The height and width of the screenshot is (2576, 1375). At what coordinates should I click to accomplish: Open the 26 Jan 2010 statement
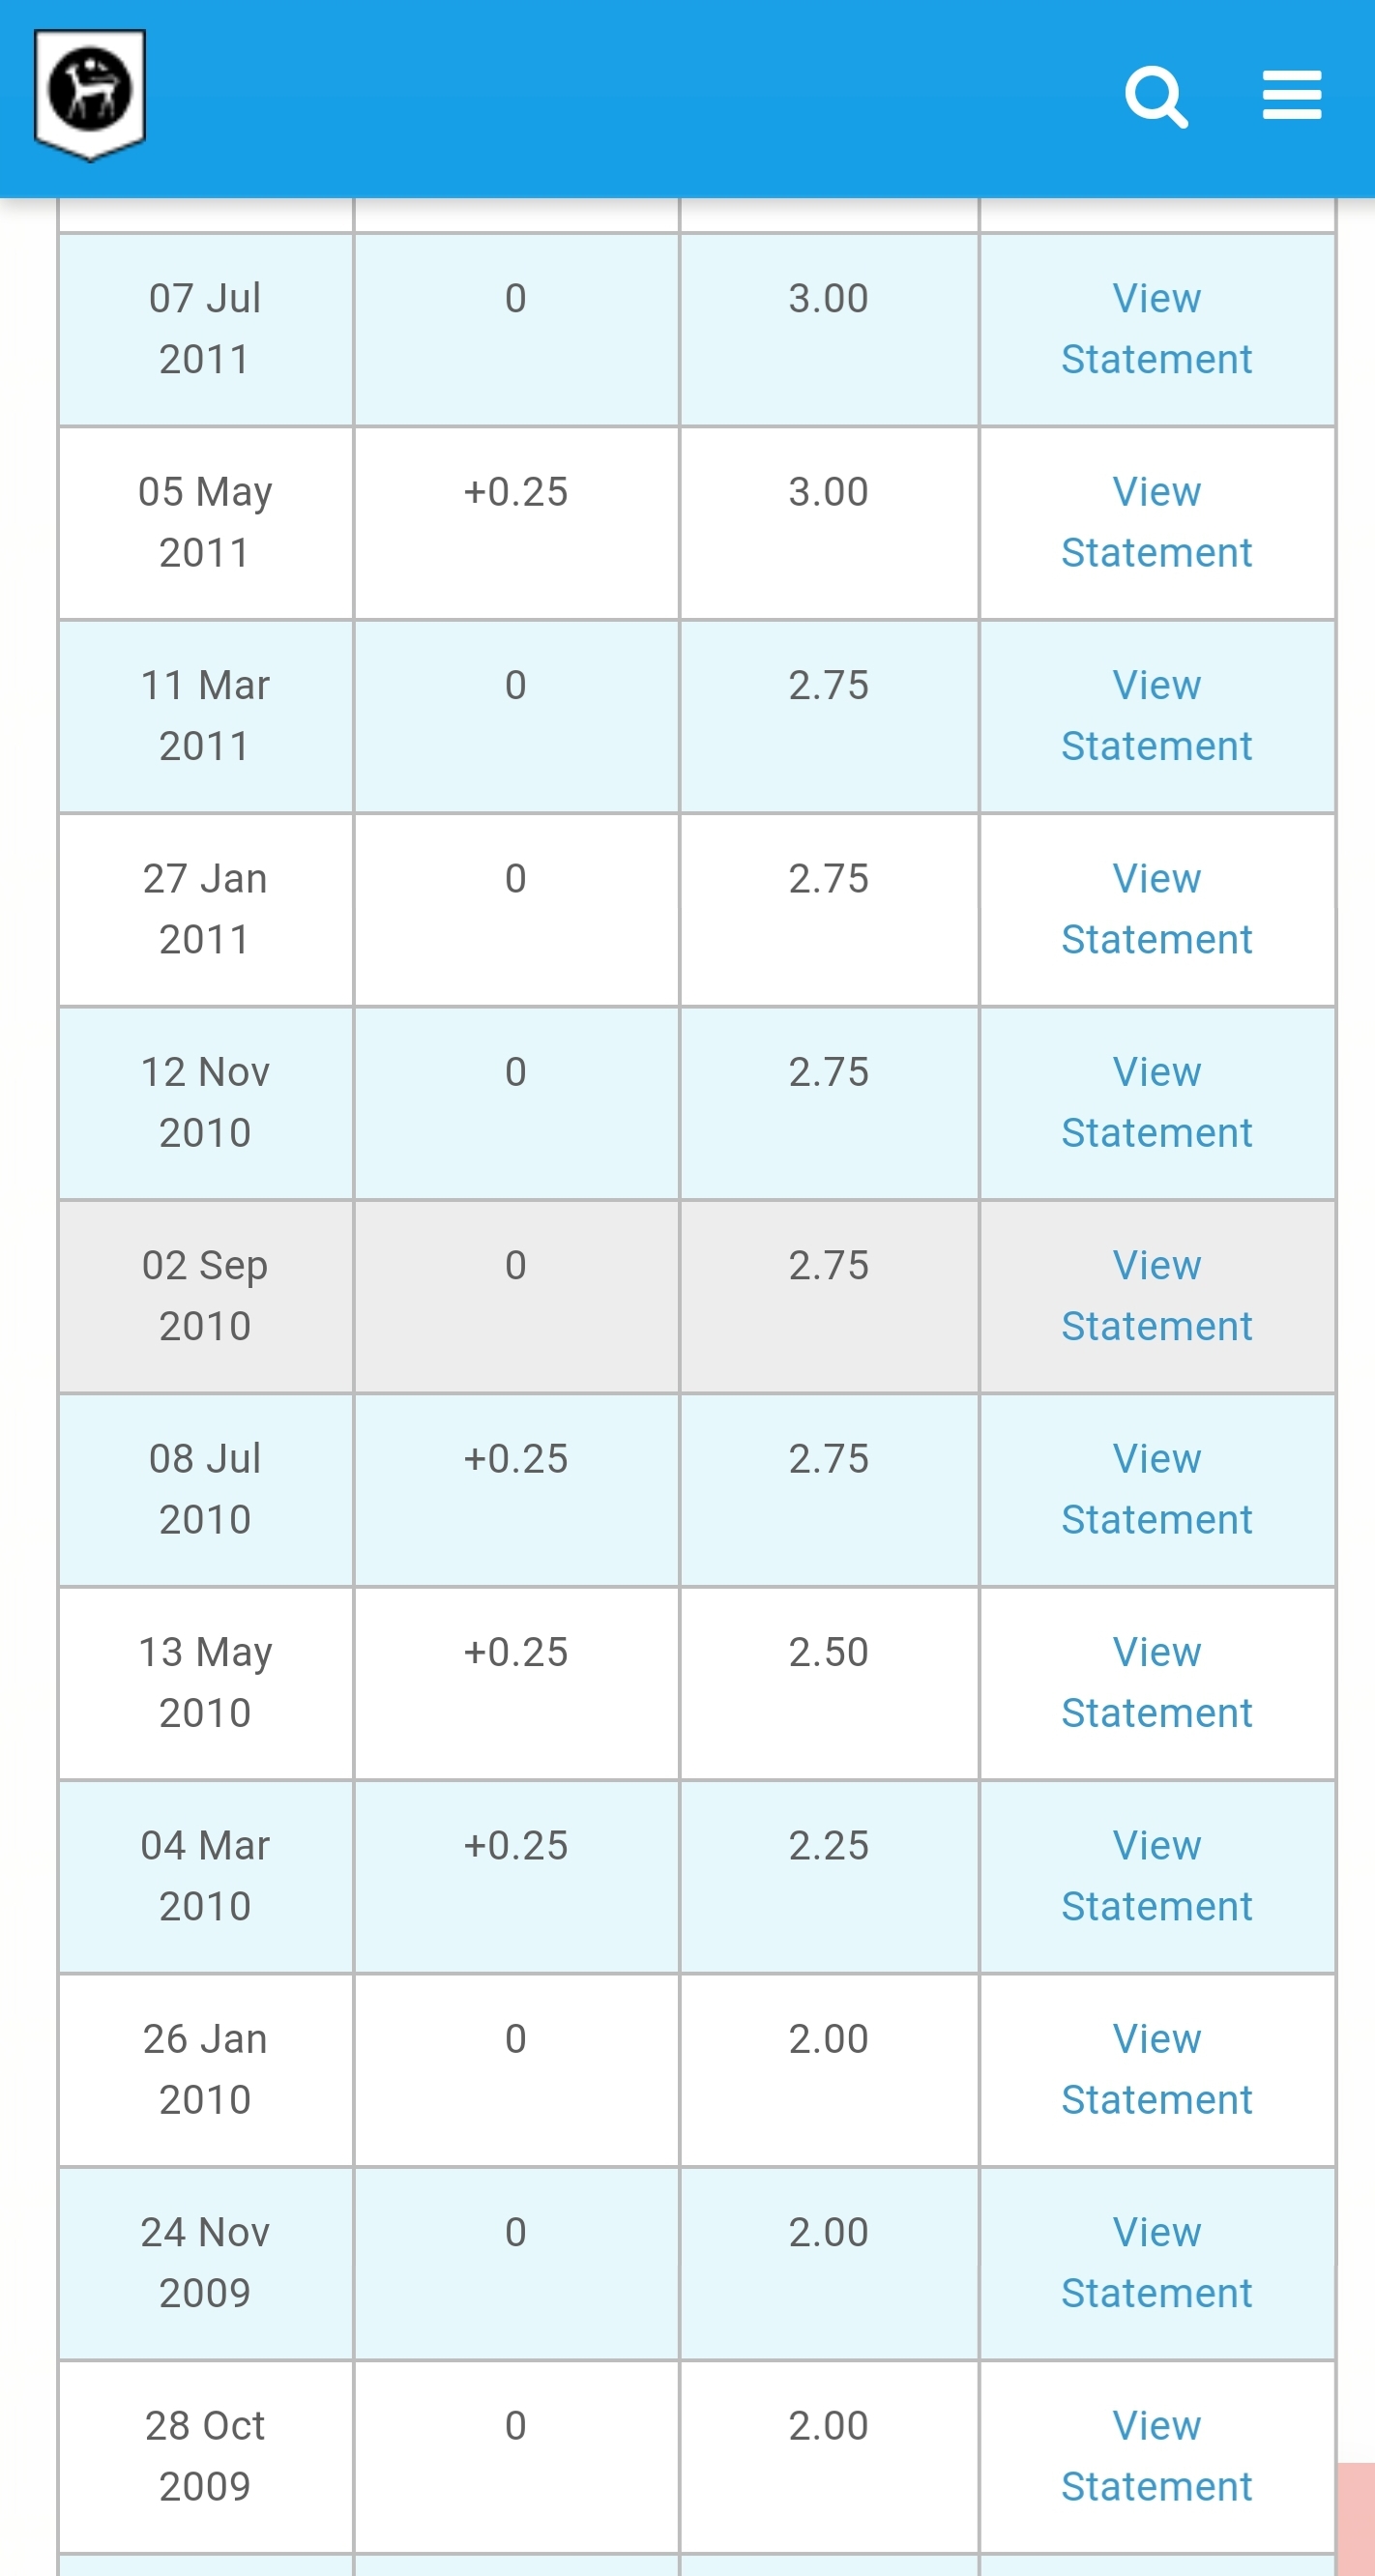[x=1156, y=2069]
